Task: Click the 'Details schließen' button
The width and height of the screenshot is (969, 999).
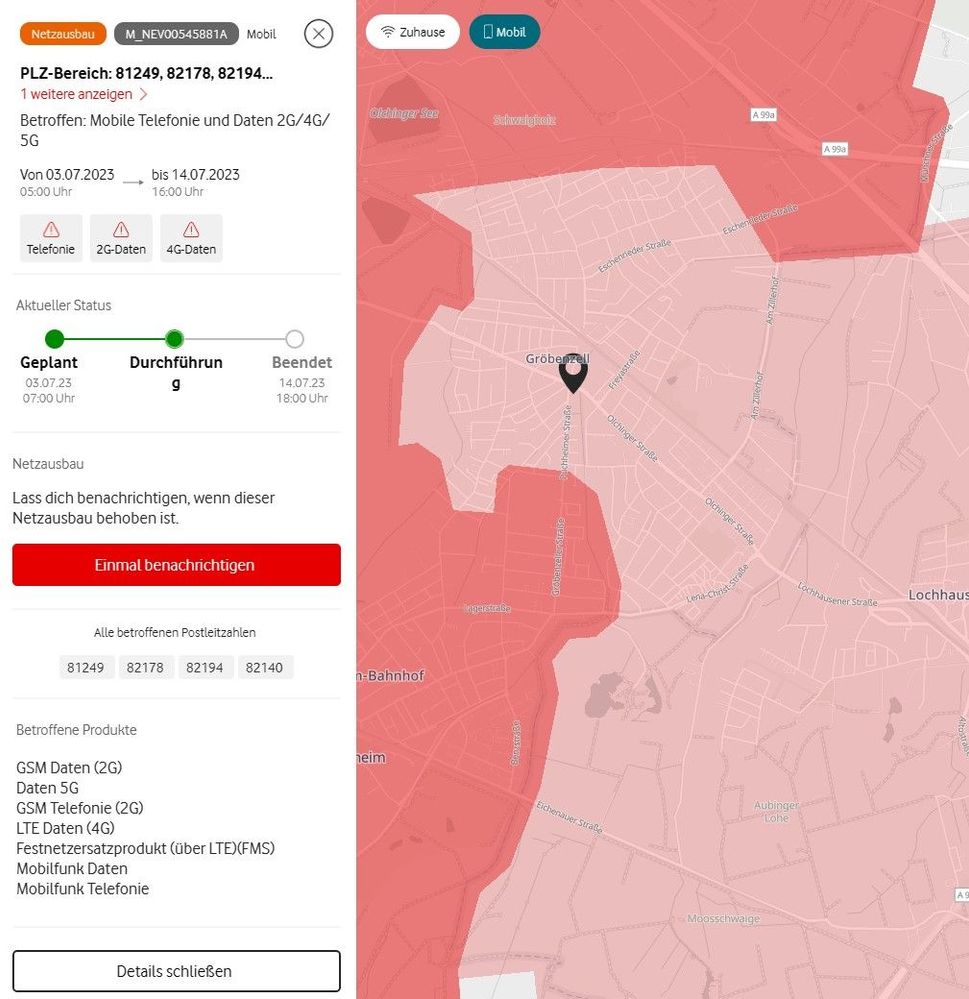Action: click(x=176, y=971)
